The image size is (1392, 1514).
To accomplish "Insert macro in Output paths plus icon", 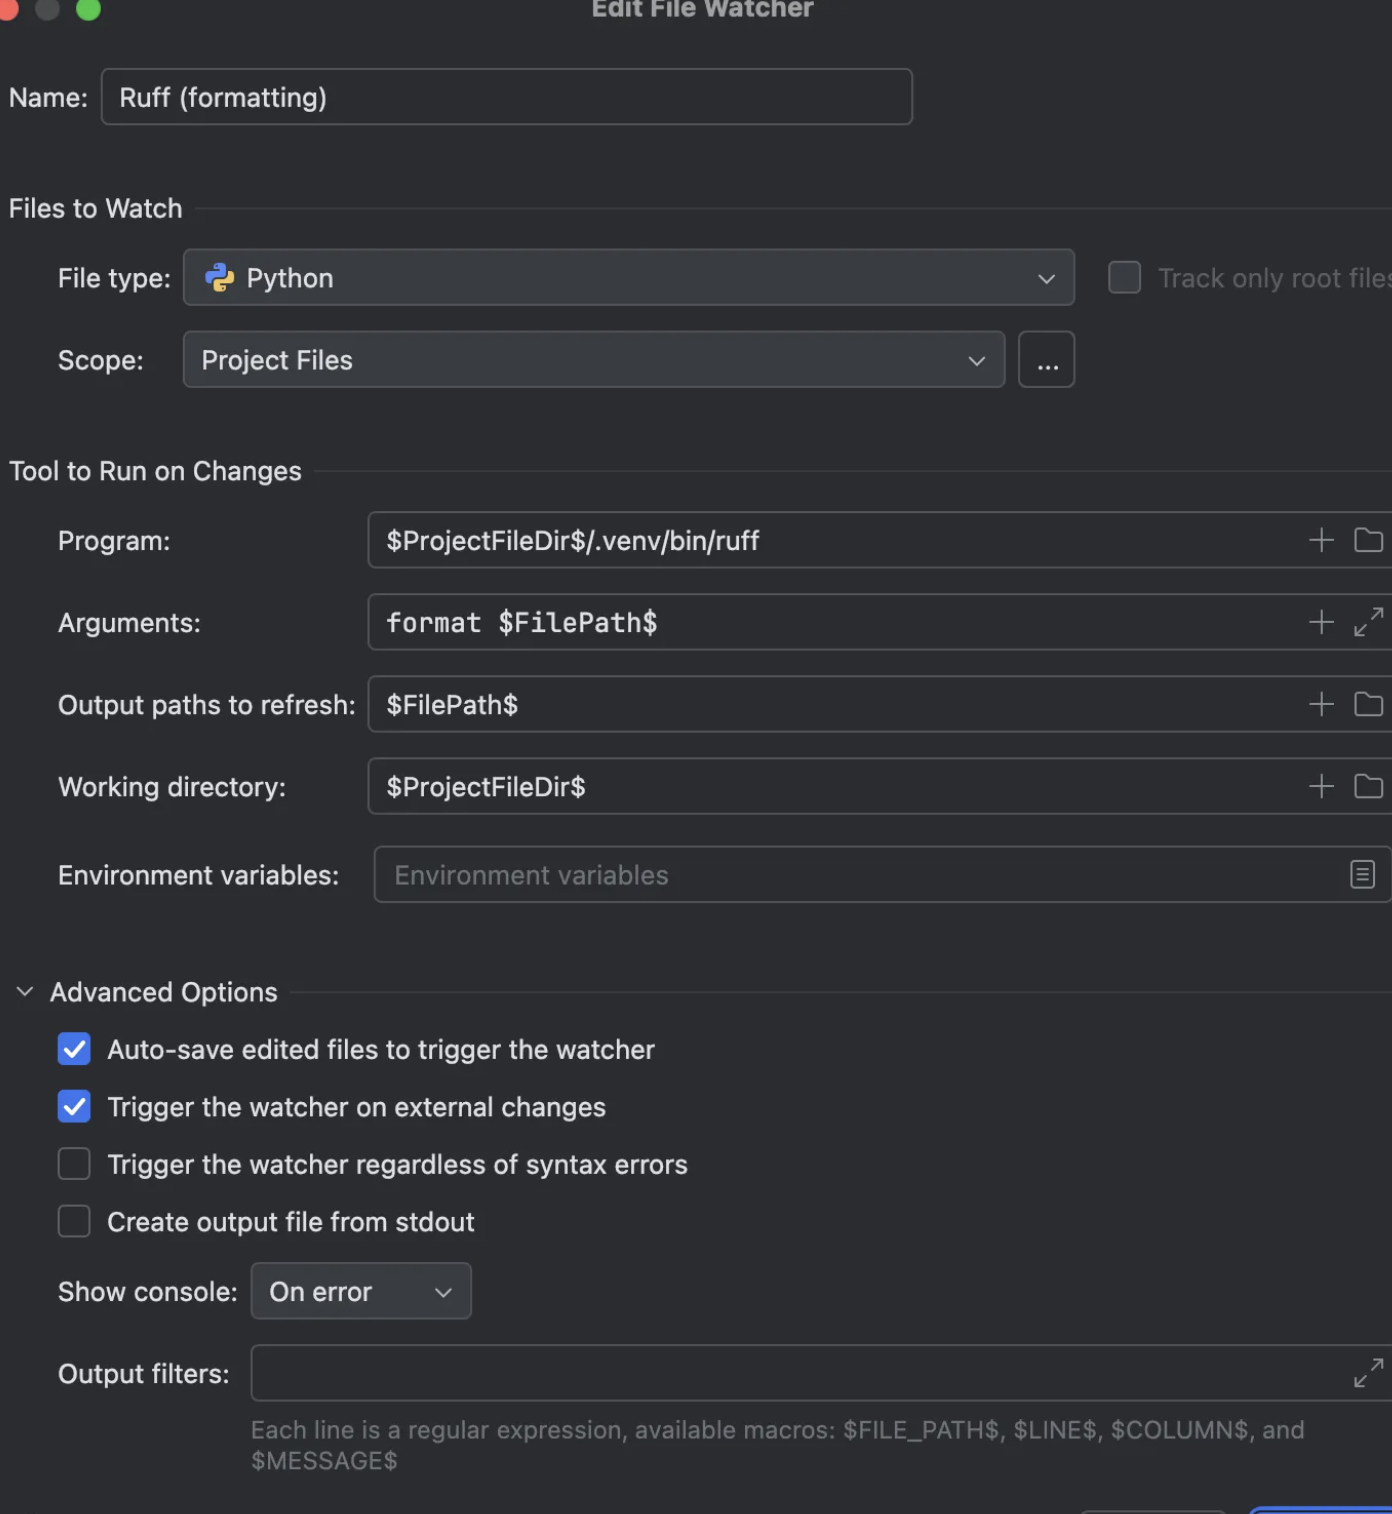I will [1321, 704].
